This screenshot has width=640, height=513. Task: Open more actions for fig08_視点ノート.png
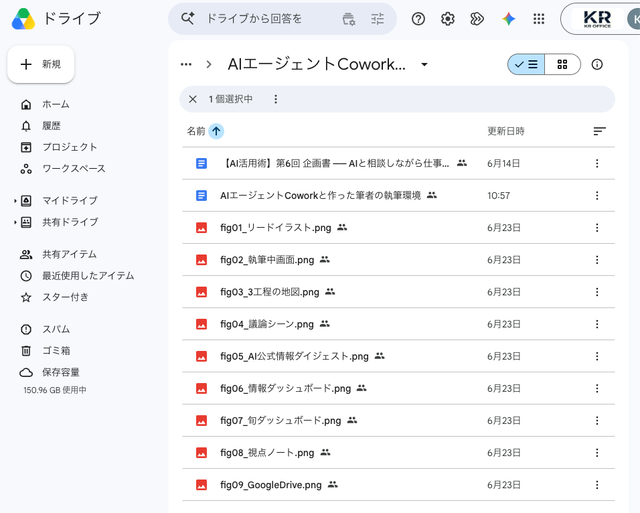[x=597, y=453]
